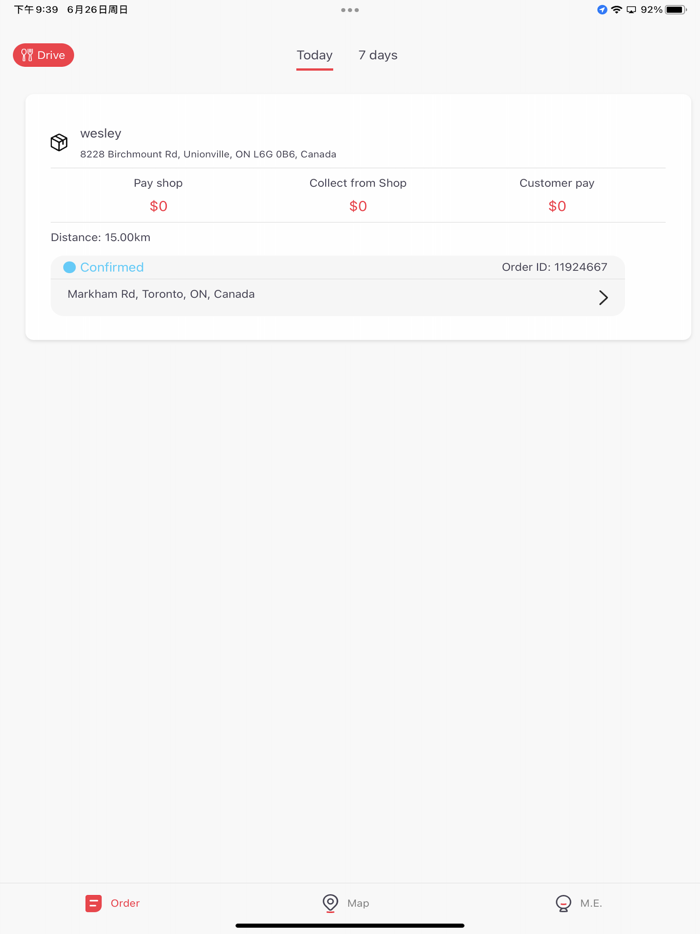
Task: Tap the location arrow status icon
Action: click(602, 10)
